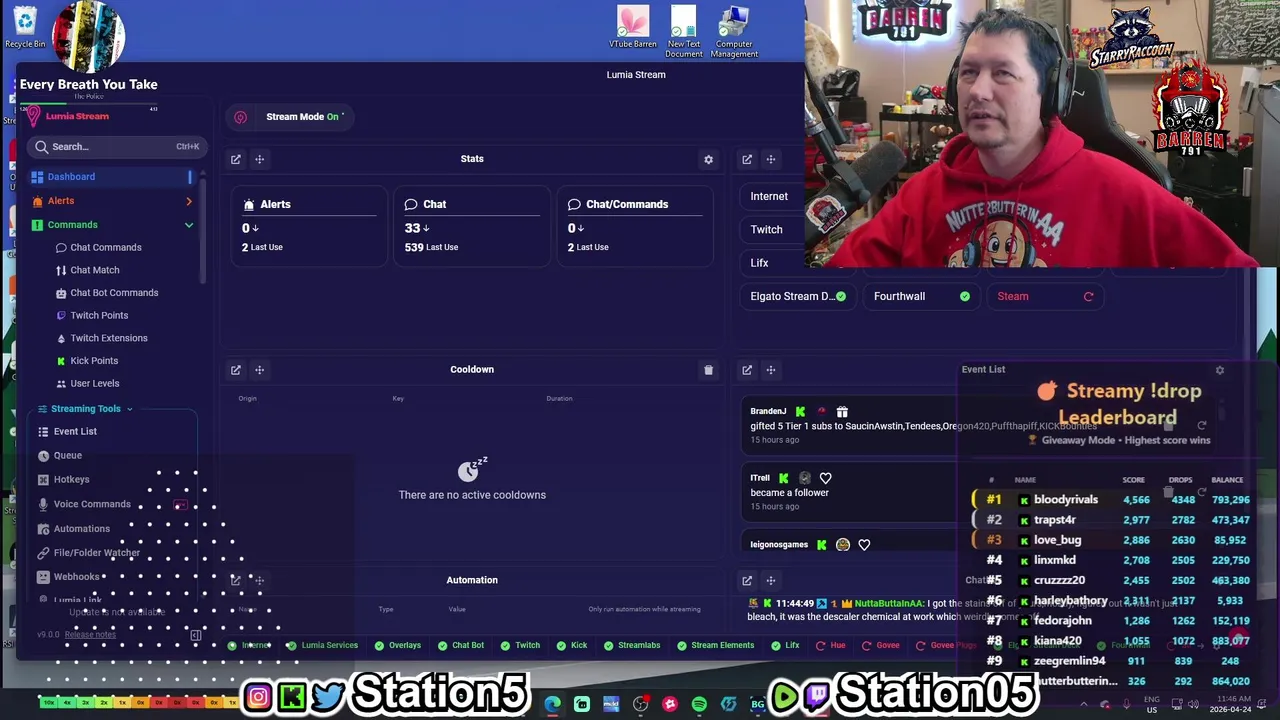Click the Search input field

point(117,147)
